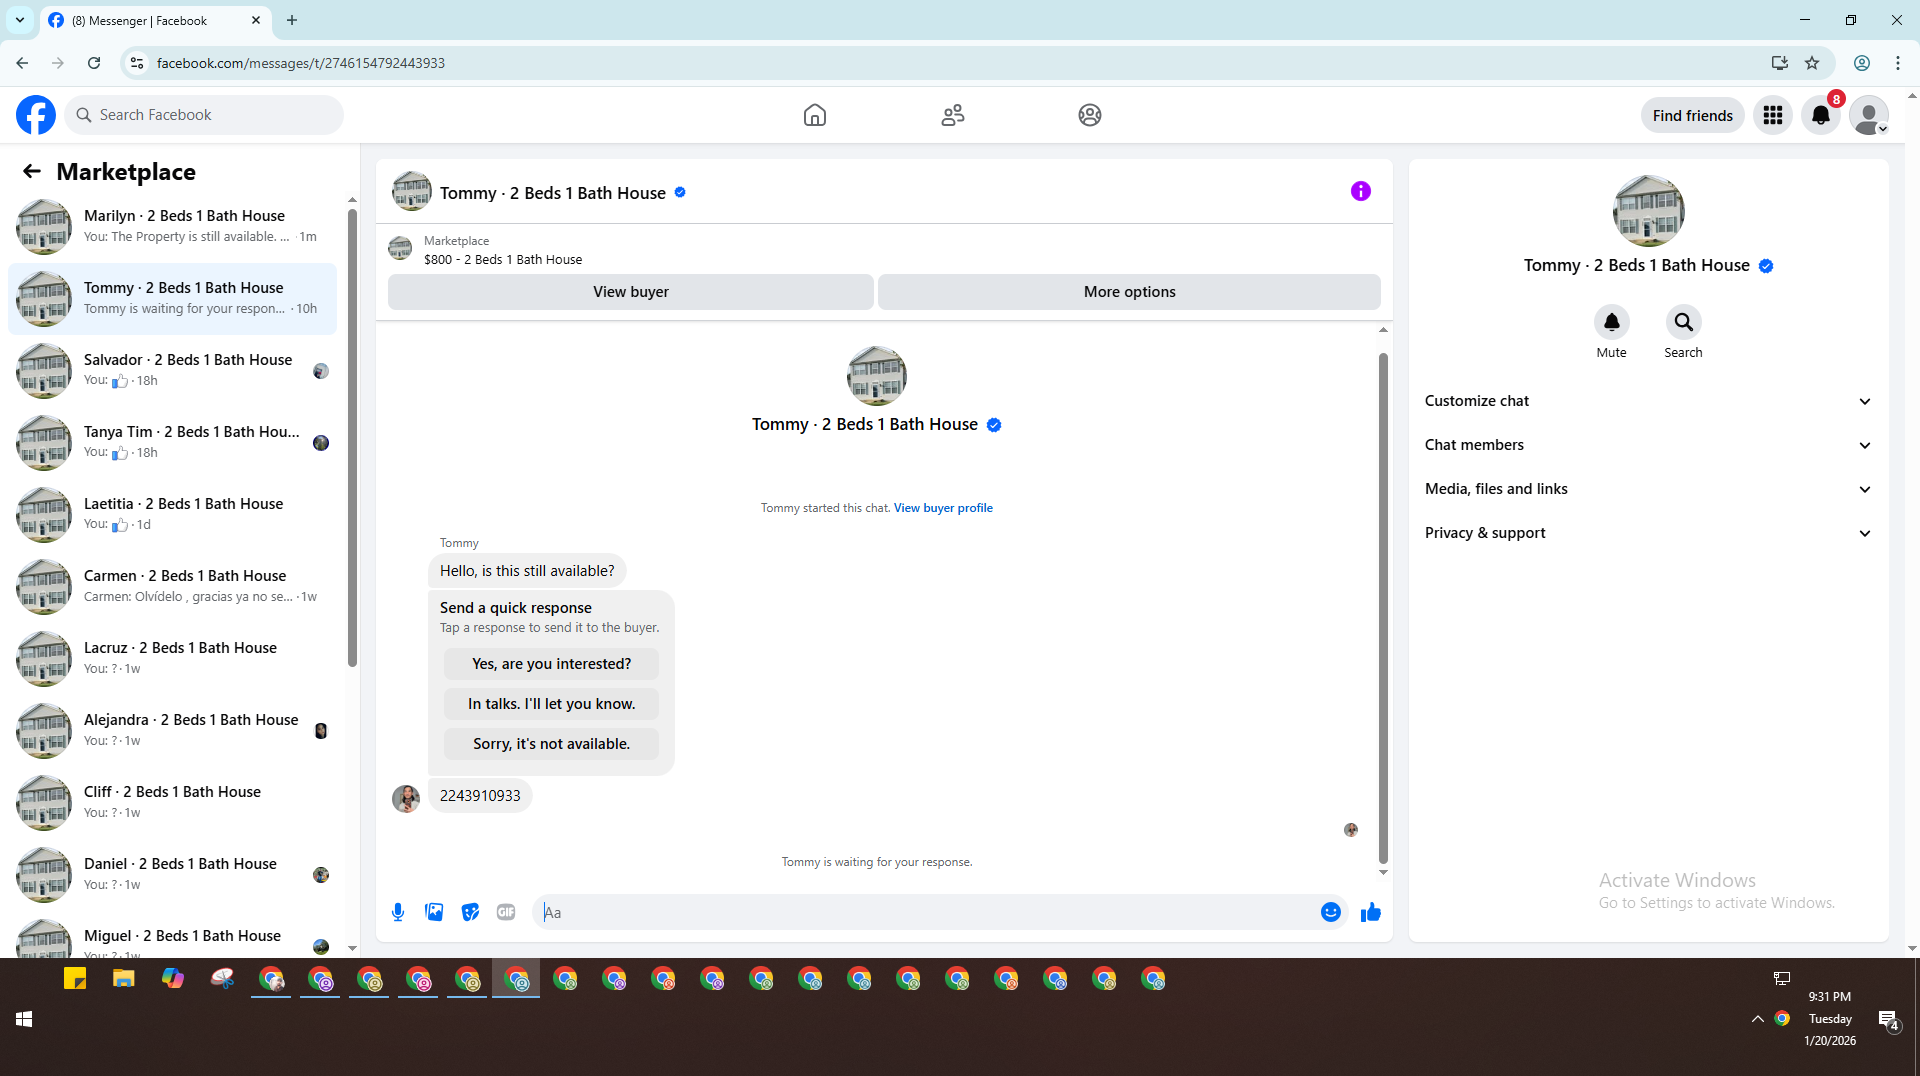Send a thumbs-up like

(1371, 912)
